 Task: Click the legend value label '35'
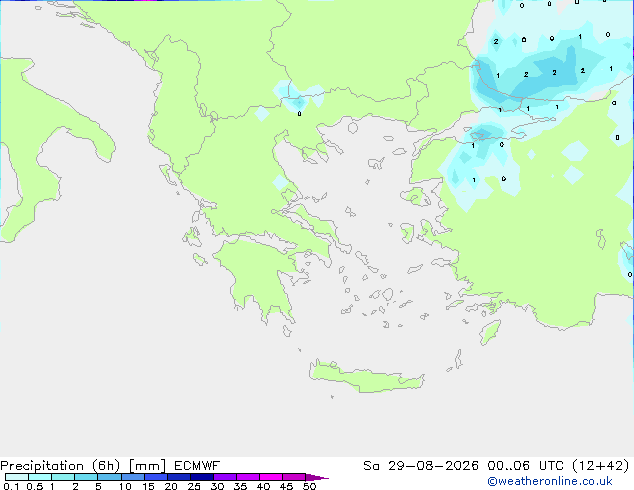coord(240,486)
